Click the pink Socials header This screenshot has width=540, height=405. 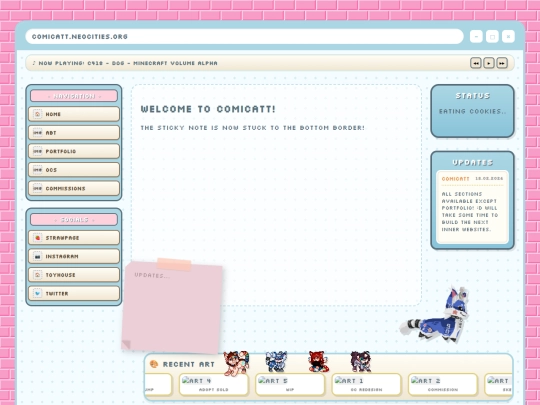[74, 219]
